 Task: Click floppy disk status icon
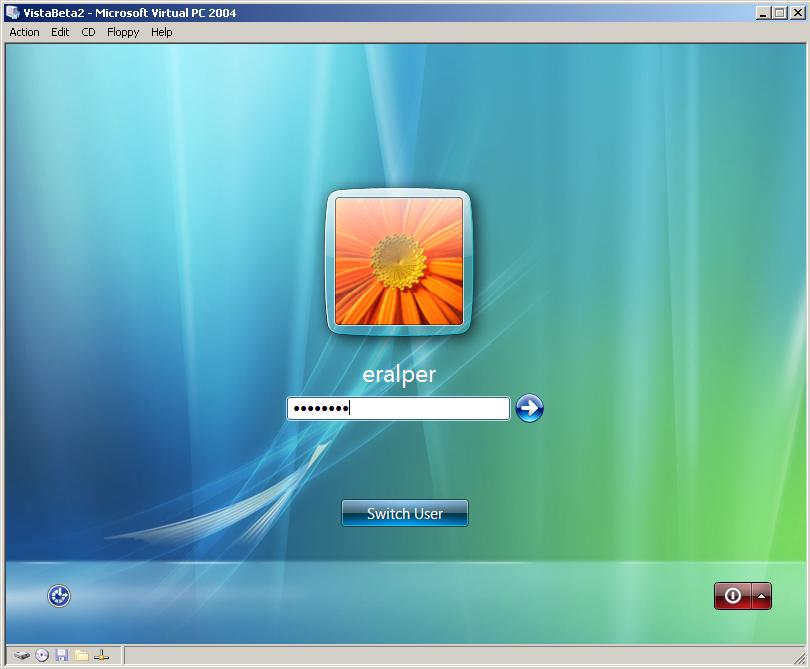[61, 656]
